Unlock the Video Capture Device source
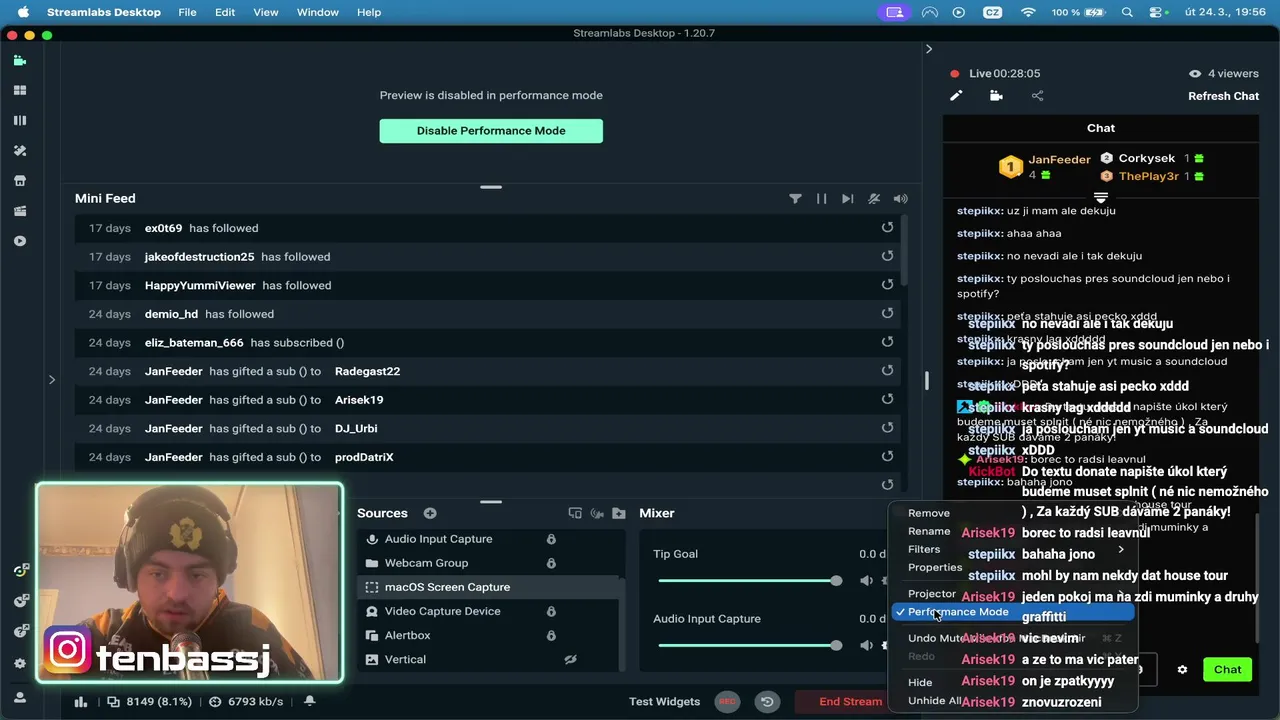The width and height of the screenshot is (1280, 720). pos(551,611)
